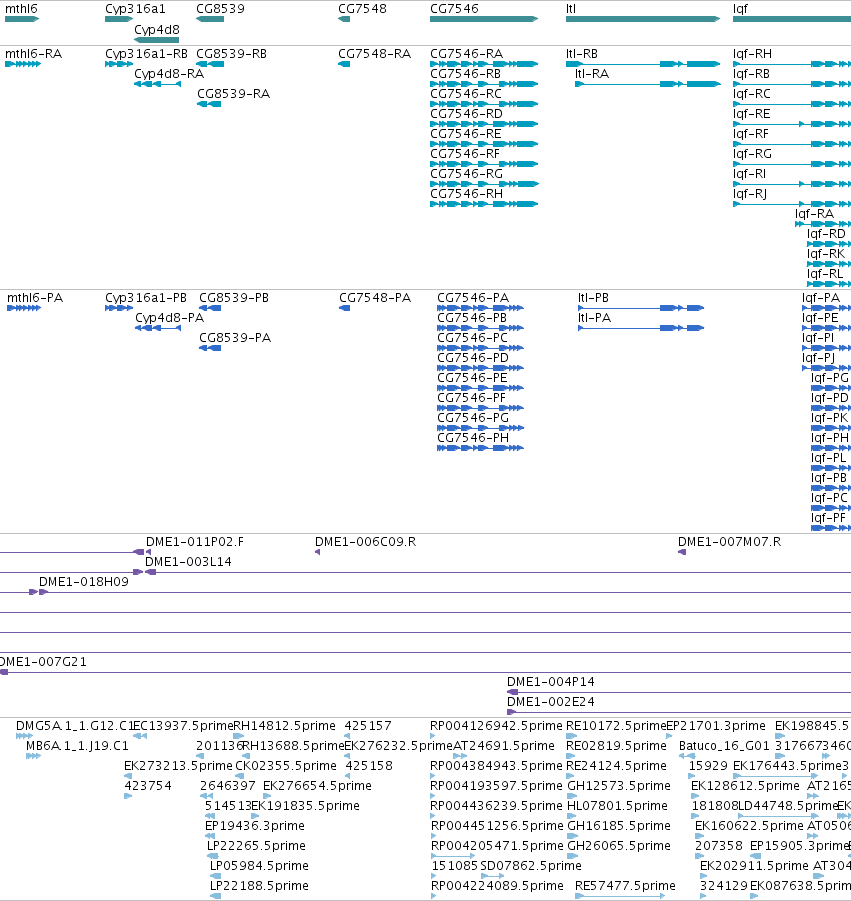Click the LP22188.5prime EST label
This screenshot has height=901, width=851.
tap(259, 886)
